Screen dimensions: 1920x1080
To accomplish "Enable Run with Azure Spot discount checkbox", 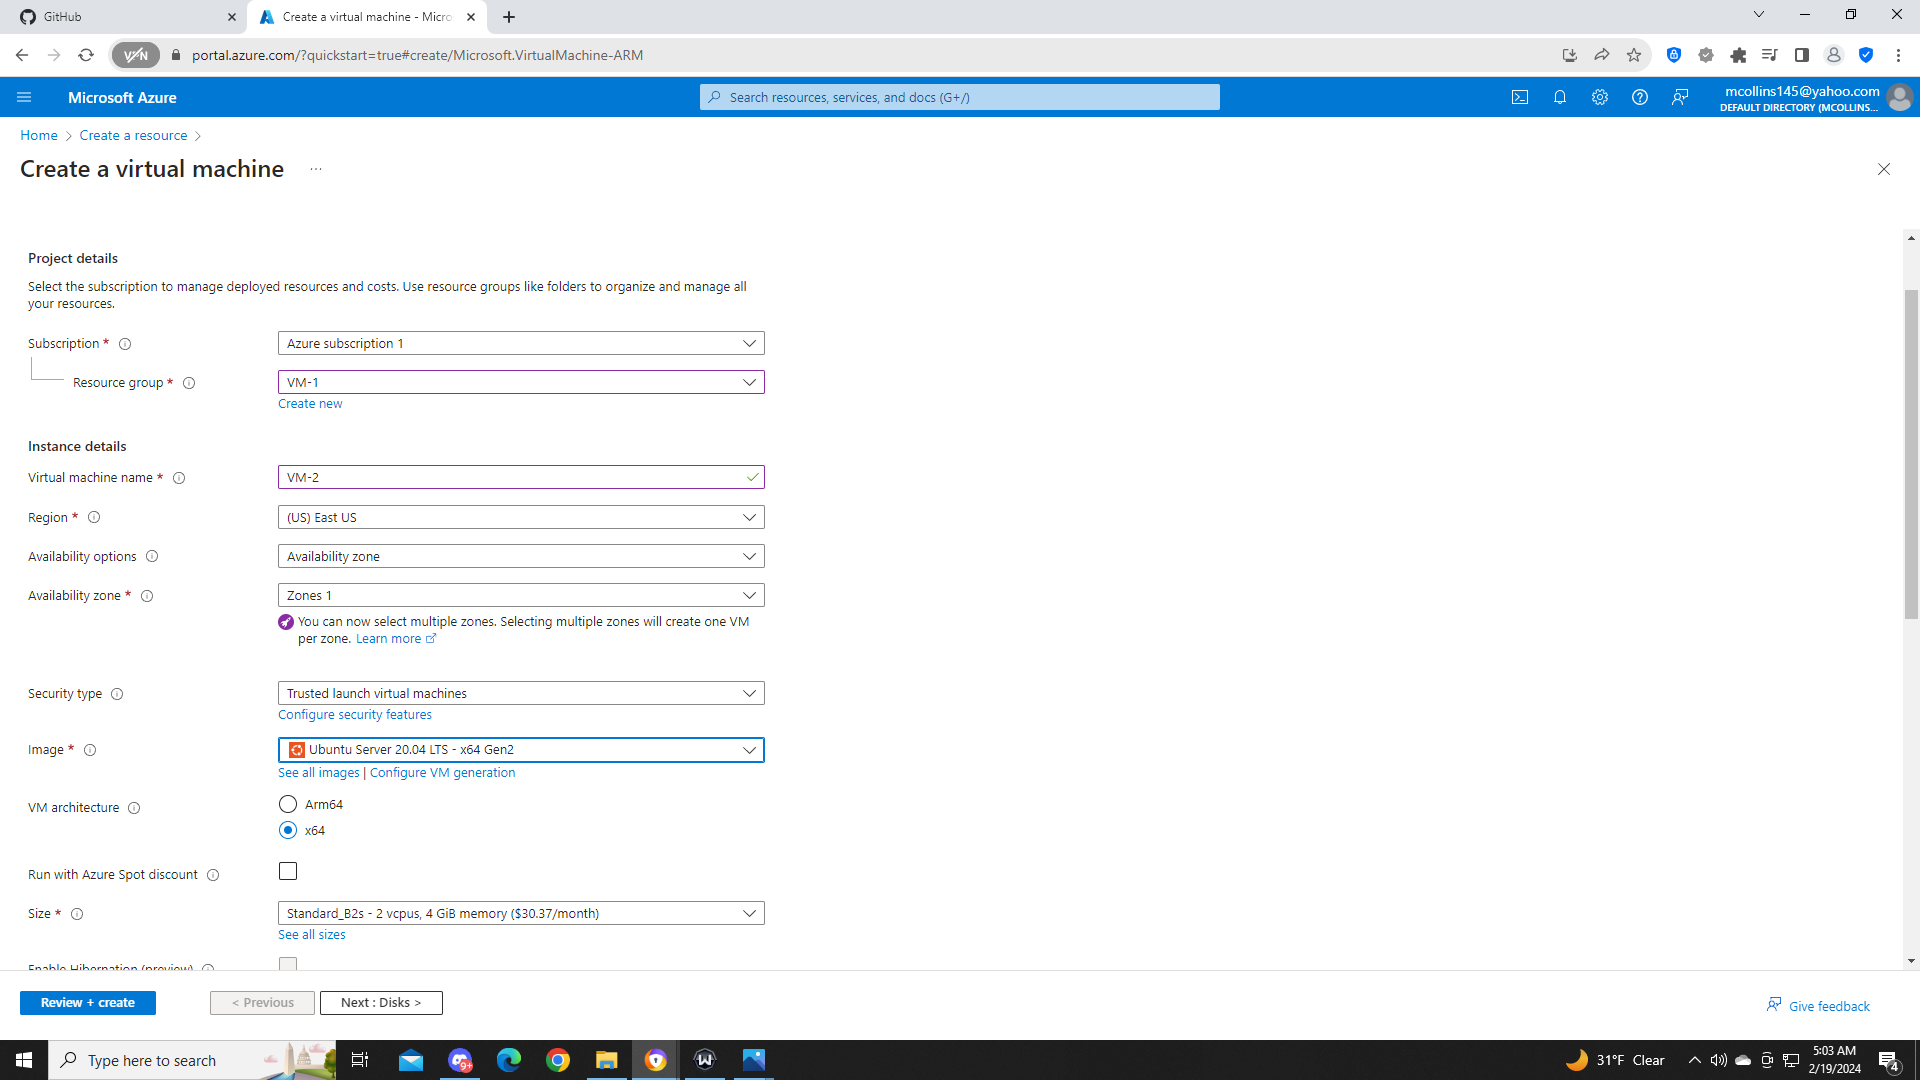I will click(288, 871).
